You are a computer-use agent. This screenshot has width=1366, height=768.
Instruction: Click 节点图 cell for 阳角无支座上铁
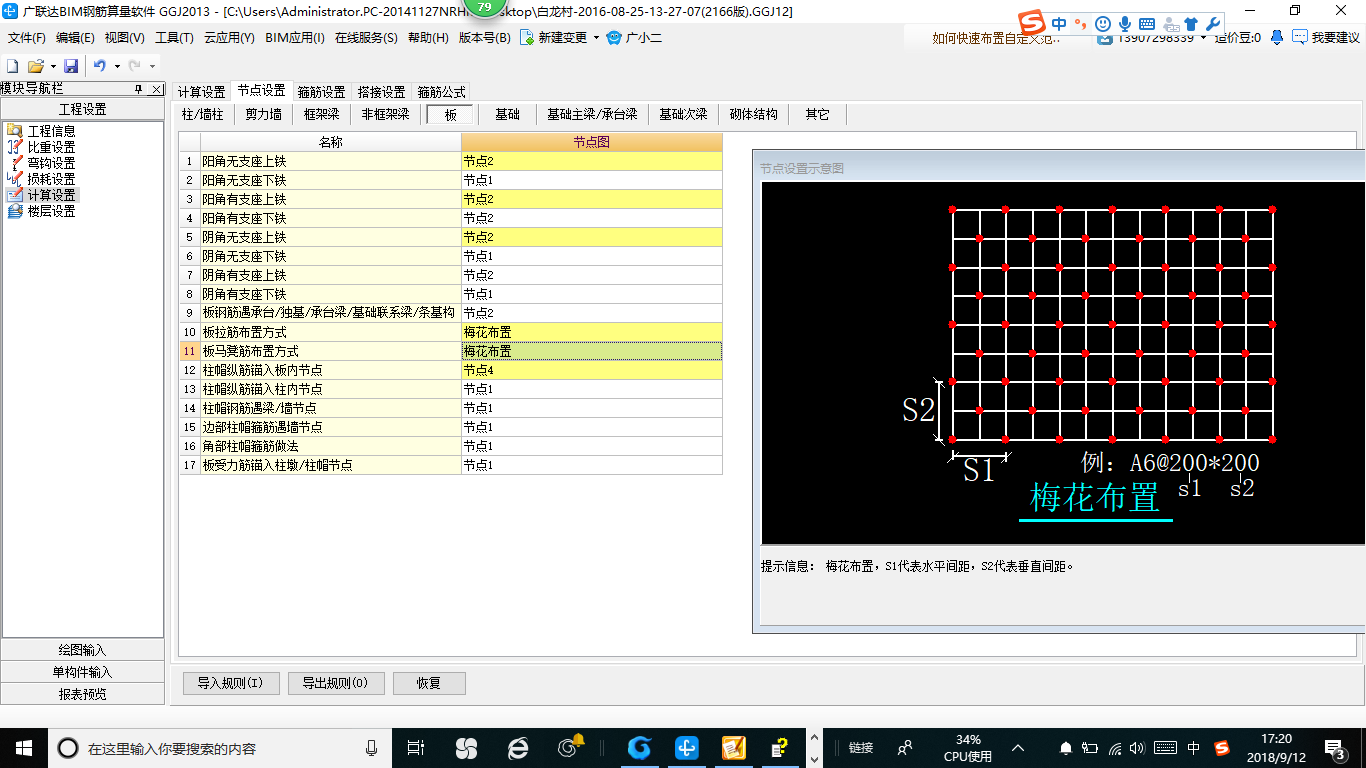591,161
